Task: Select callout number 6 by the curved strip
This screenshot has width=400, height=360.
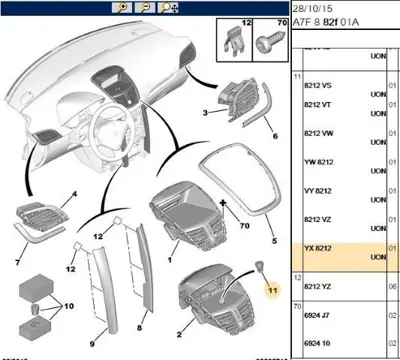Action: click(275, 136)
